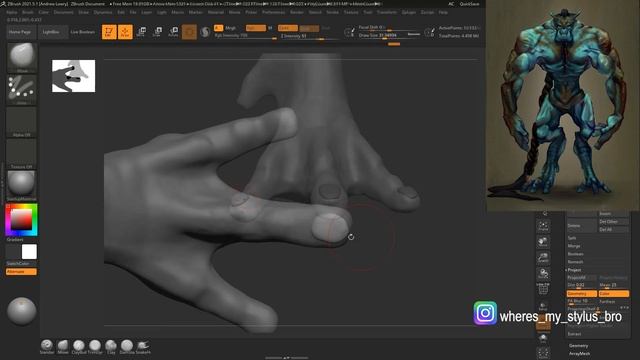640x360 pixels.
Task: Toggle the M material mode
Action: 270,28
